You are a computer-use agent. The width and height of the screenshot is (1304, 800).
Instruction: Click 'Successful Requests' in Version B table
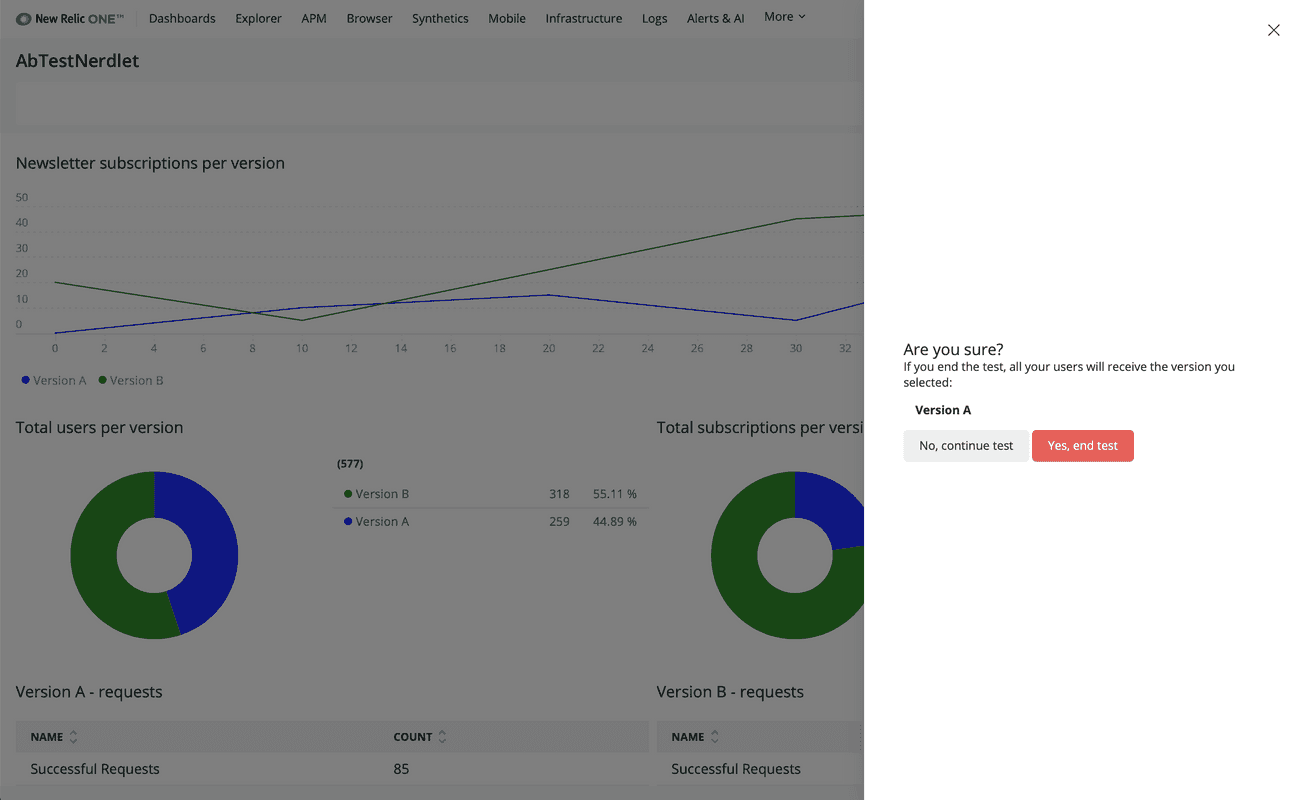pos(736,769)
